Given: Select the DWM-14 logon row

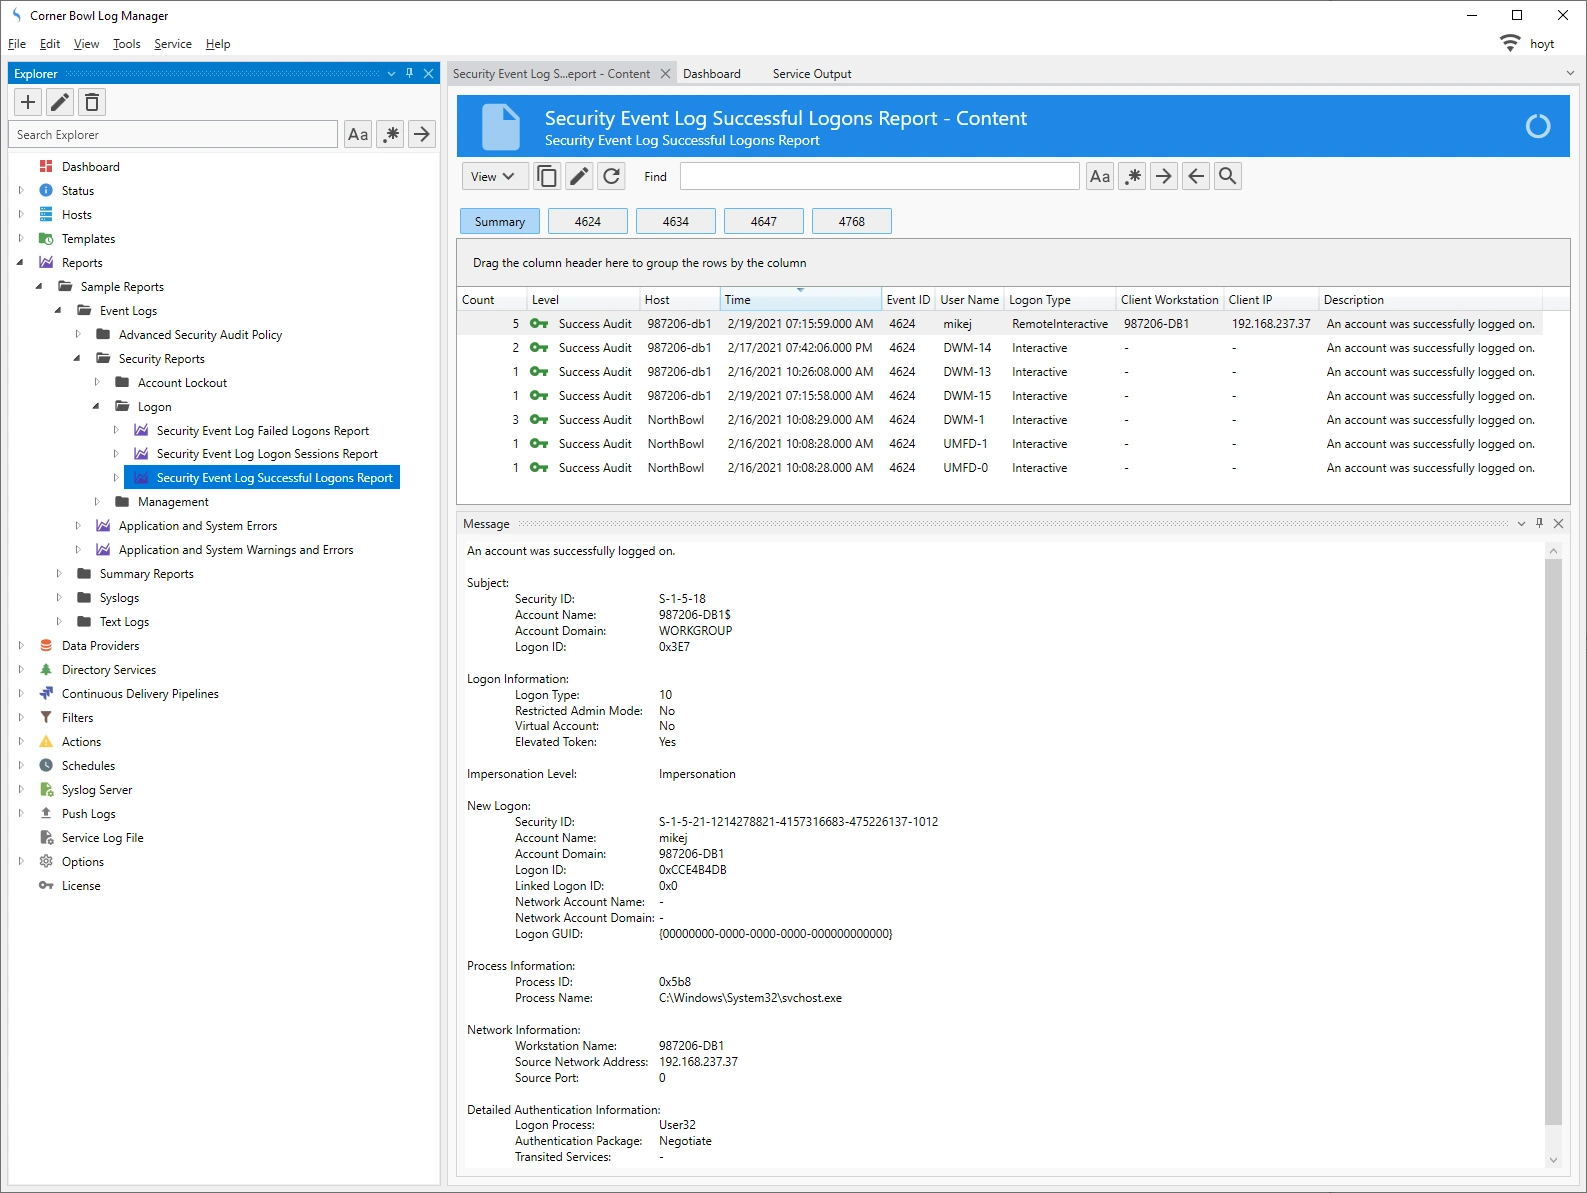Looking at the screenshot, I should click(1000, 348).
